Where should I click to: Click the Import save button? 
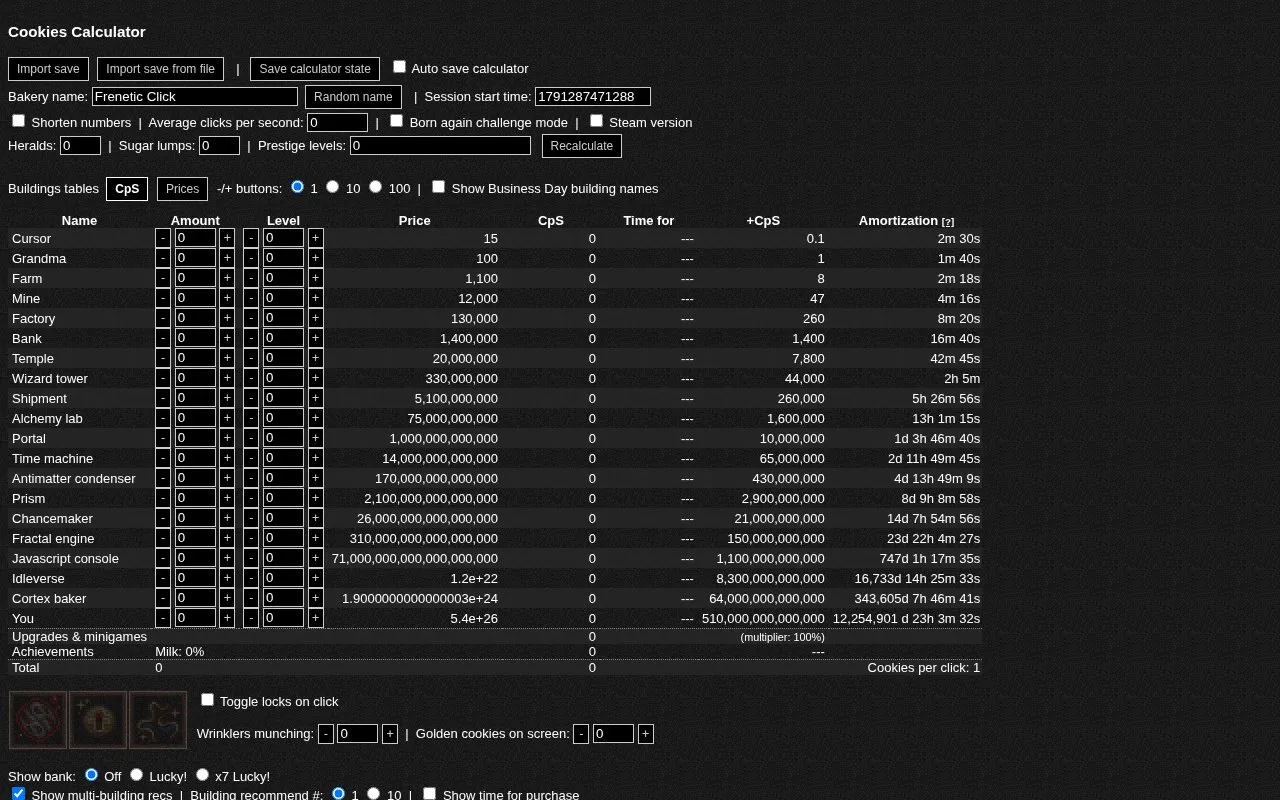(x=48, y=69)
